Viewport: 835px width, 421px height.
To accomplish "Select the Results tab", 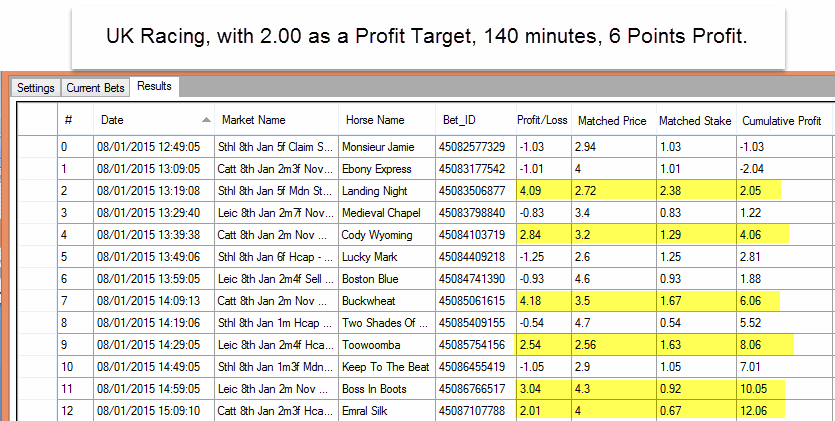I will [x=155, y=87].
